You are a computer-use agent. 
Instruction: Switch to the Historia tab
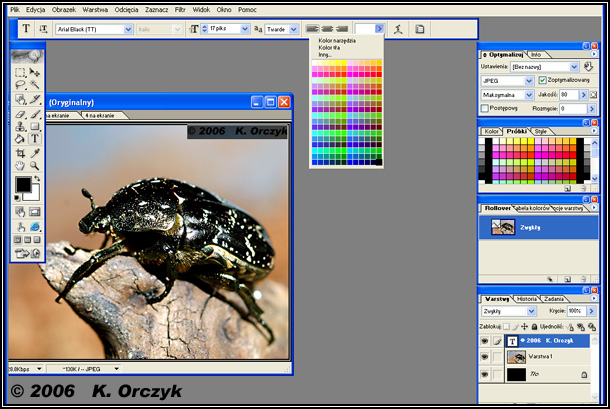click(x=526, y=299)
